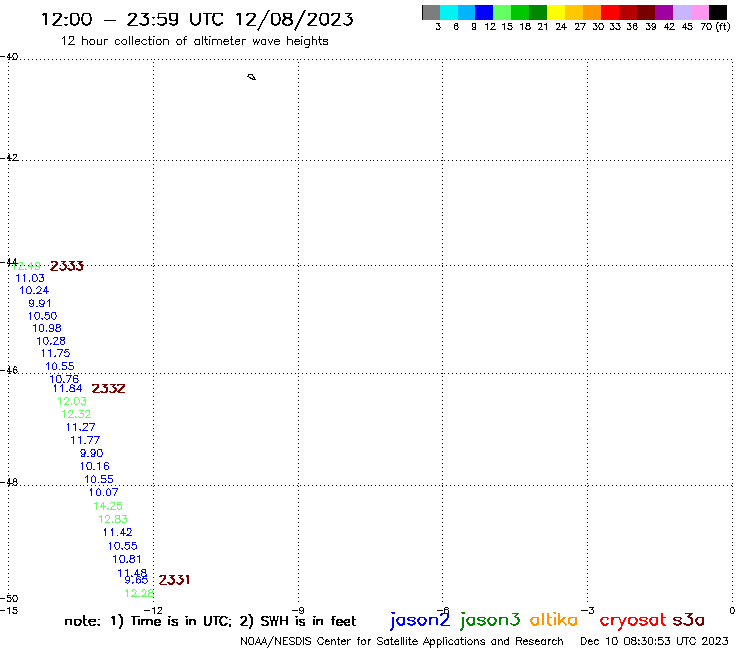Viewport: 740px width, 650px height.
Task: Click the dark red '2333' time label
Action: tap(67, 266)
